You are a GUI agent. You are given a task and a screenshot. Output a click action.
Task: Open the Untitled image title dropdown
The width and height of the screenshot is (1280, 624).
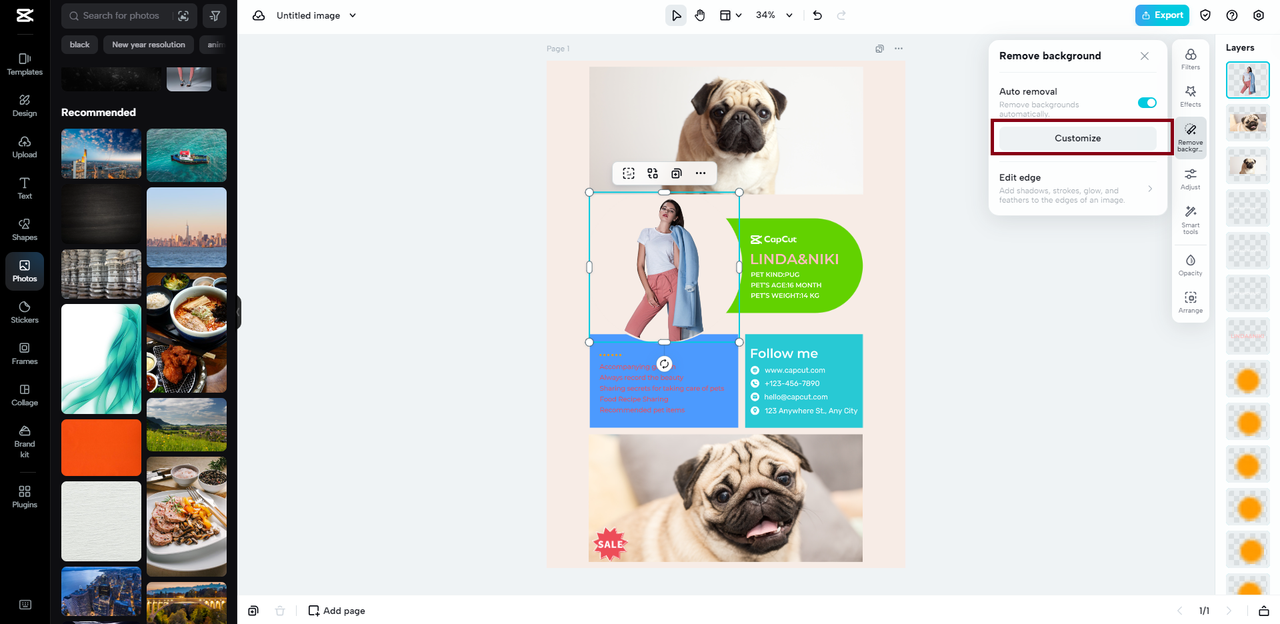(317, 15)
